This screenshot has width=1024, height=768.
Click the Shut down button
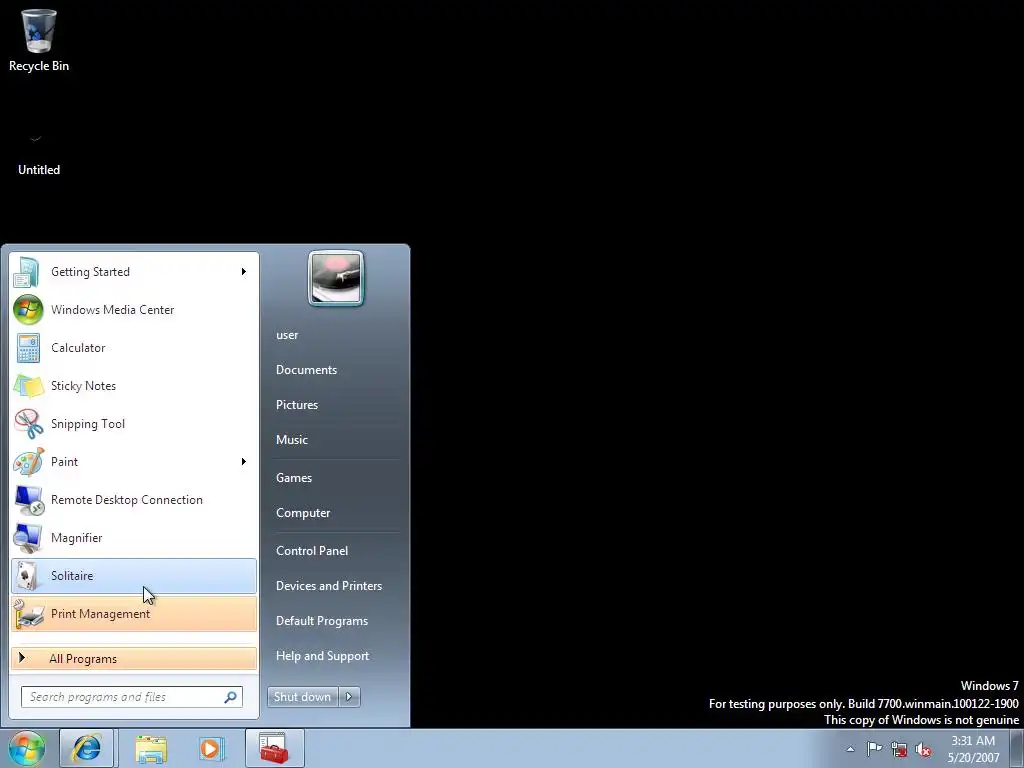tap(303, 697)
